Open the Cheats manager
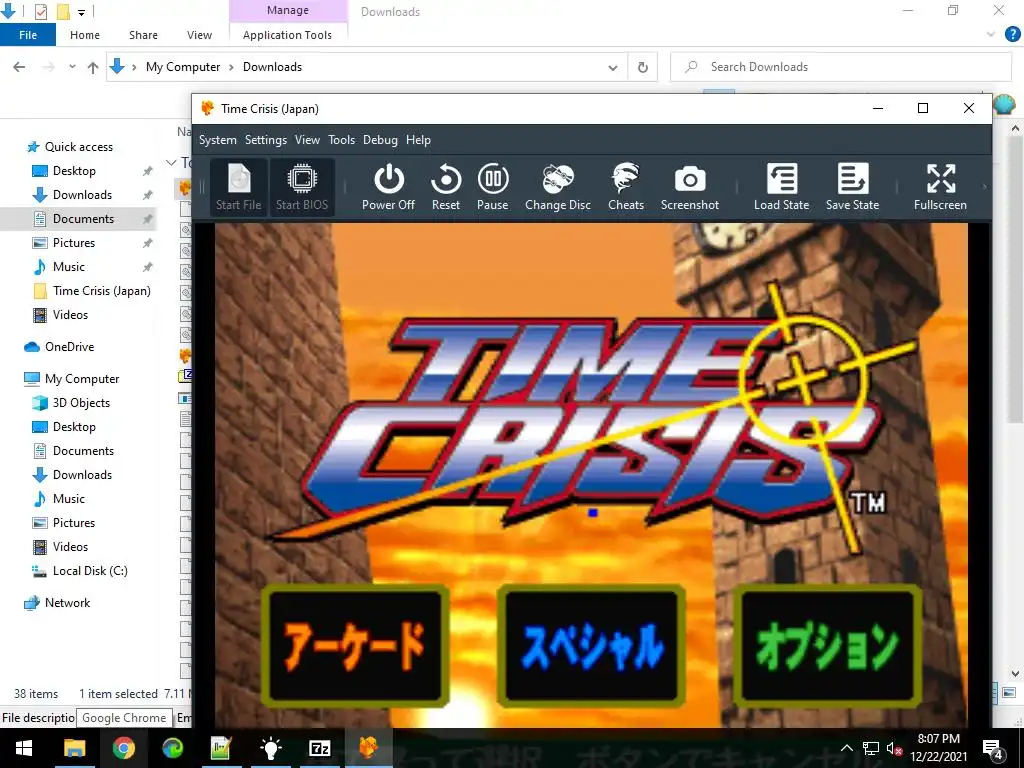Viewport: 1024px width, 768px height. tap(626, 187)
